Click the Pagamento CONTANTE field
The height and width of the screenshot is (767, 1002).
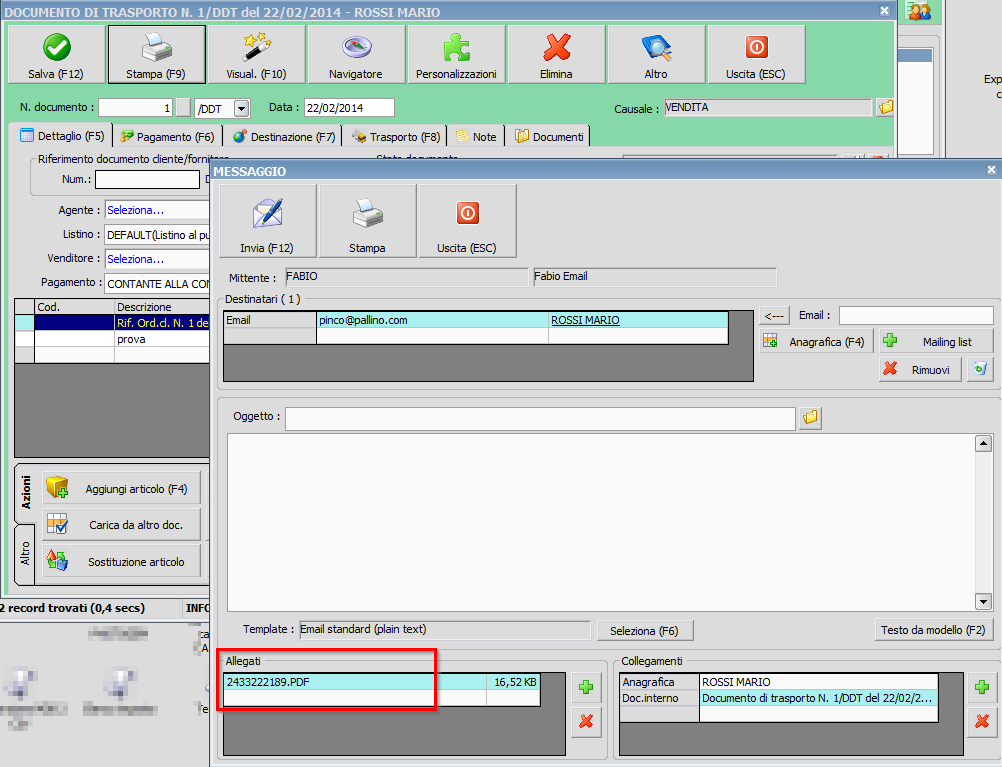[157, 284]
